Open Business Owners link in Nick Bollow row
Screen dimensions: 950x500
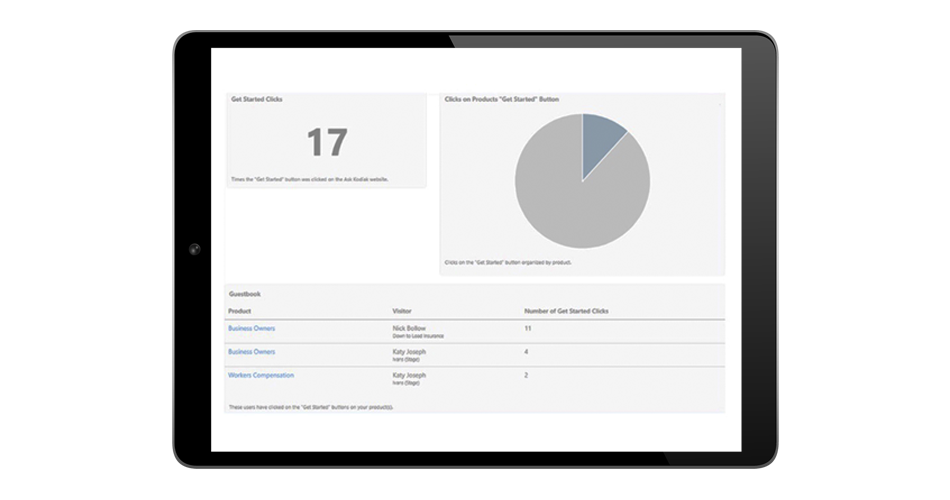251,328
